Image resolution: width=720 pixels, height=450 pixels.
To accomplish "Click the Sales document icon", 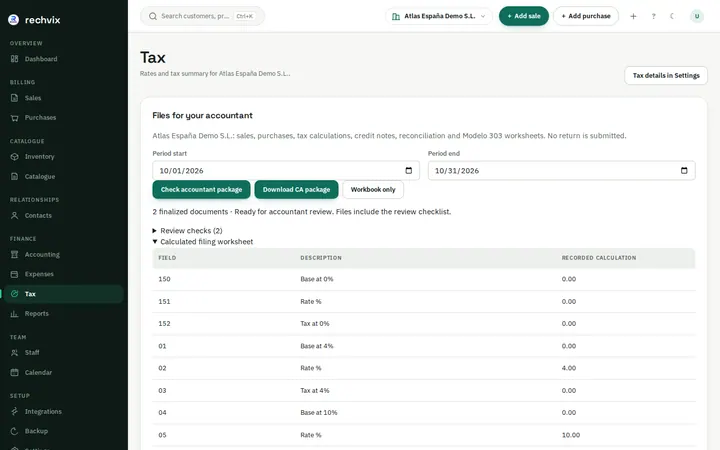I will pos(15,98).
